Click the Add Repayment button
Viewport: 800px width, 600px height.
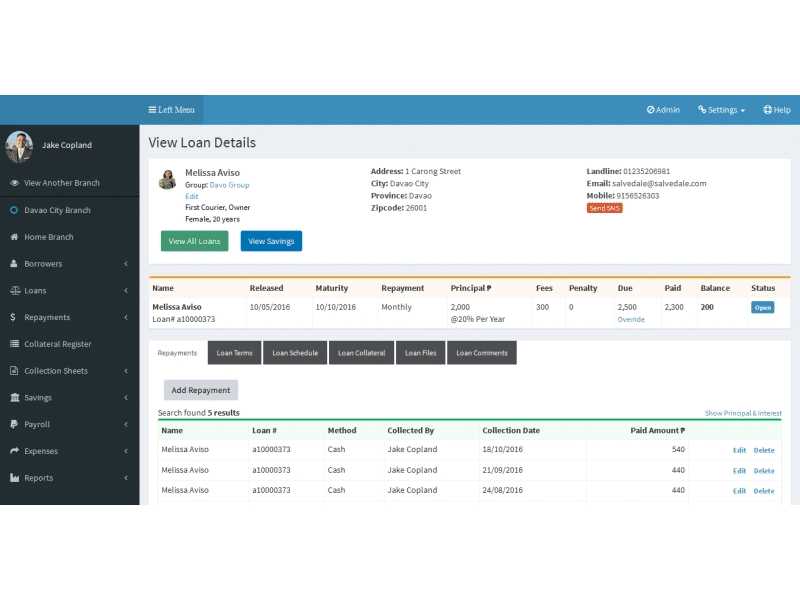[x=200, y=390]
